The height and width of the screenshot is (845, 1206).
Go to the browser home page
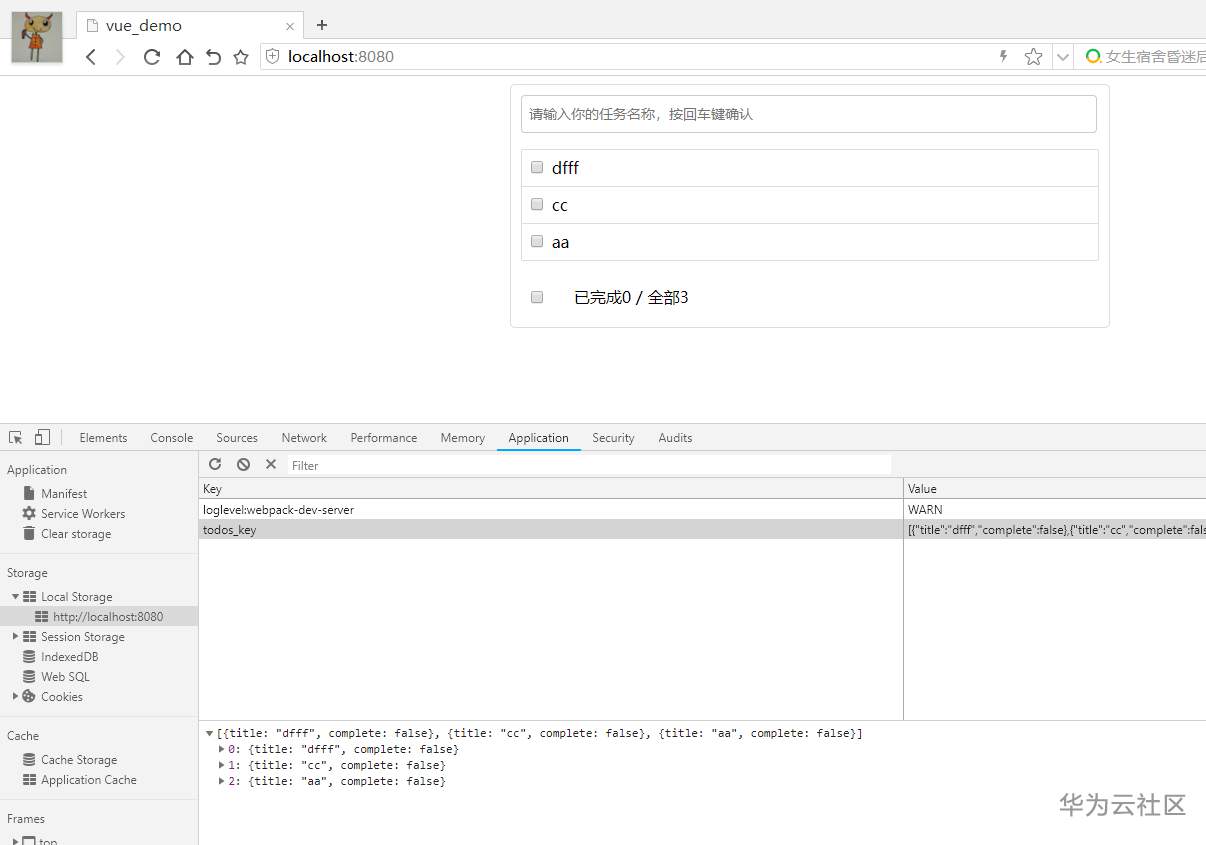184,57
